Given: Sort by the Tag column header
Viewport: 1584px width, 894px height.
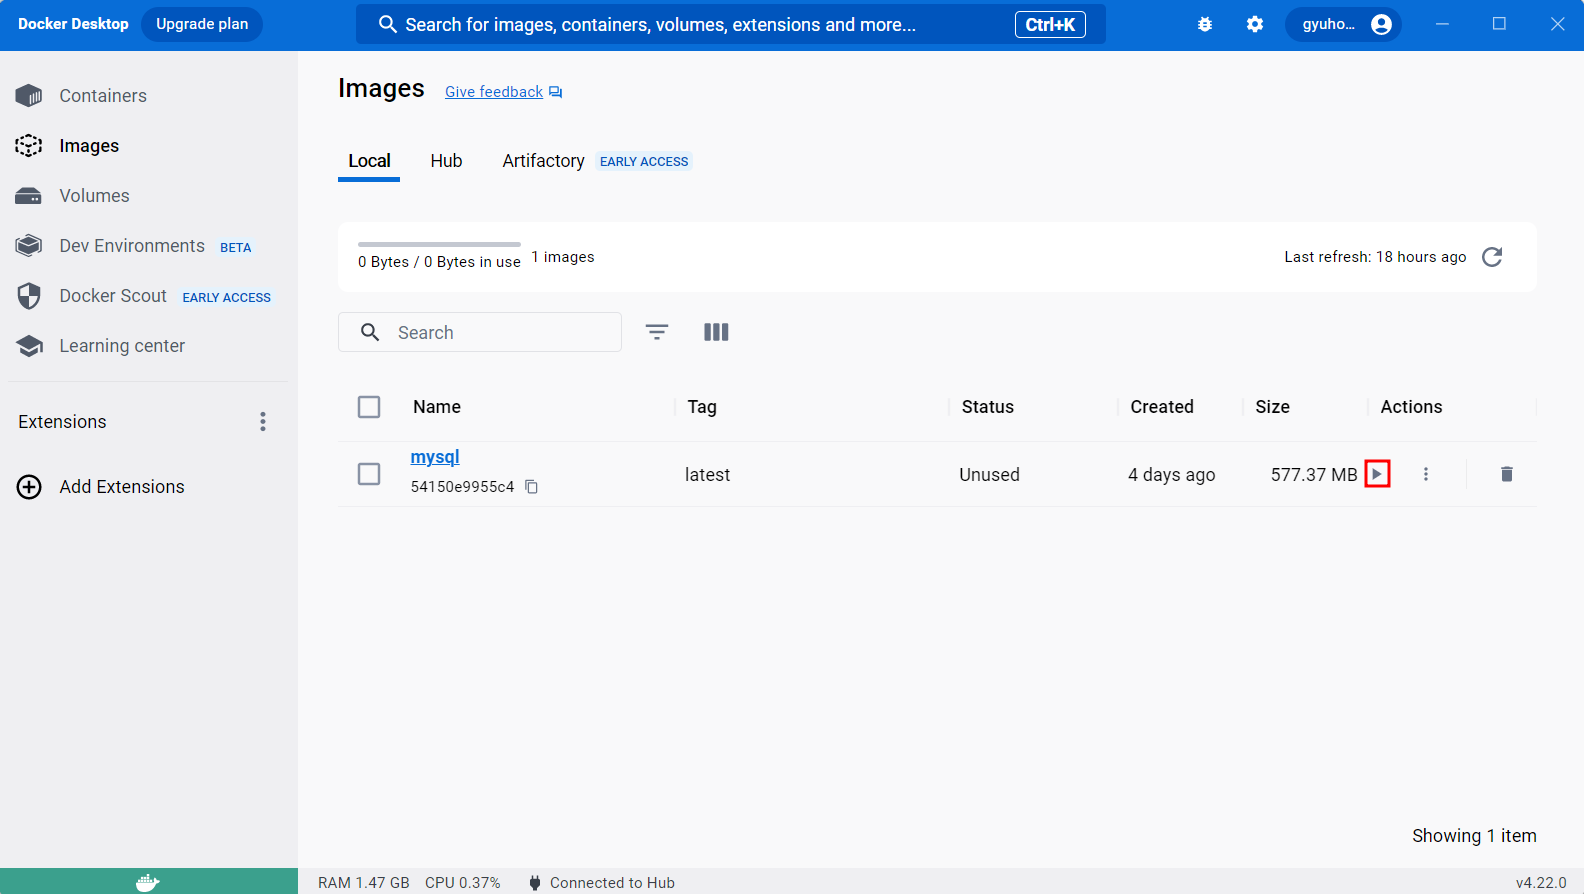Looking at the screenshot, I should tap(702, 407).
